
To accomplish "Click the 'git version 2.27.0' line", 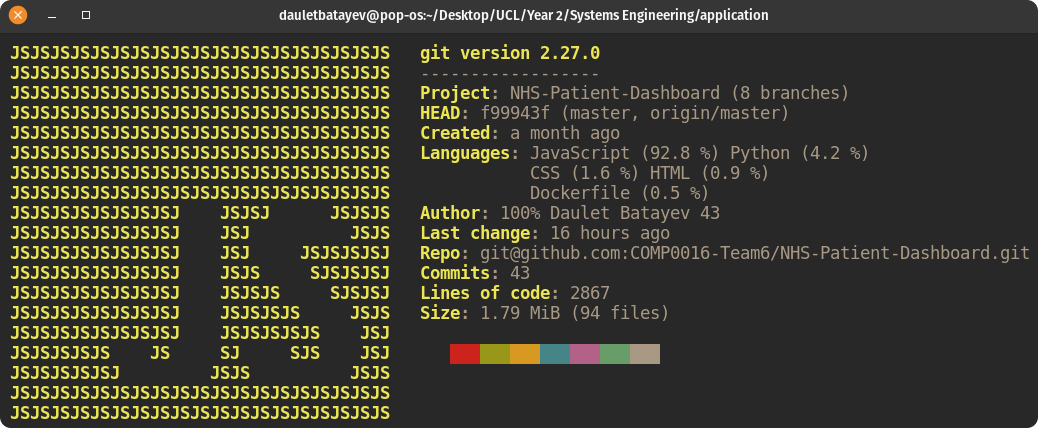I will (x=510, y=54).
